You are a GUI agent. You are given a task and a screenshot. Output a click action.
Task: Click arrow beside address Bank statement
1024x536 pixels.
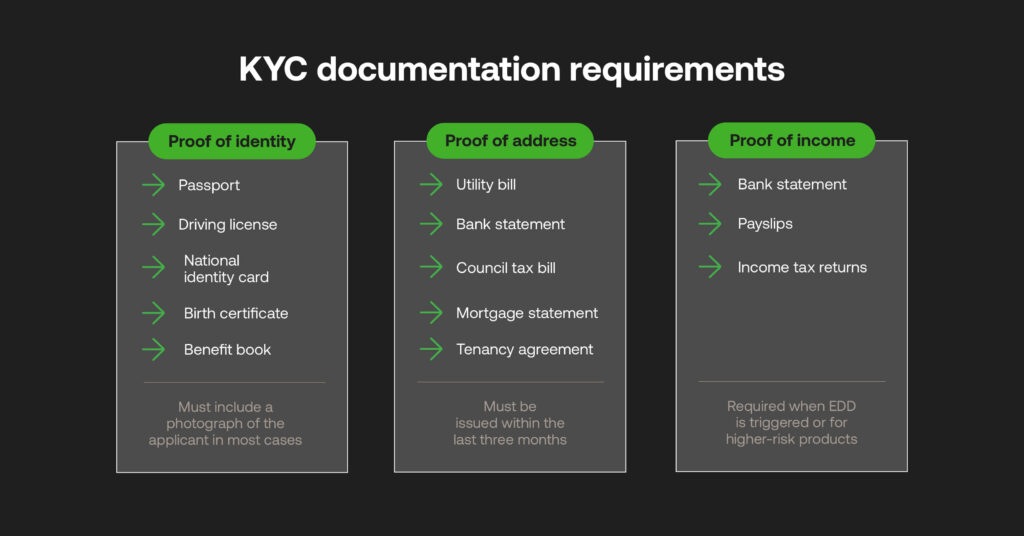[x=431, y=224]
